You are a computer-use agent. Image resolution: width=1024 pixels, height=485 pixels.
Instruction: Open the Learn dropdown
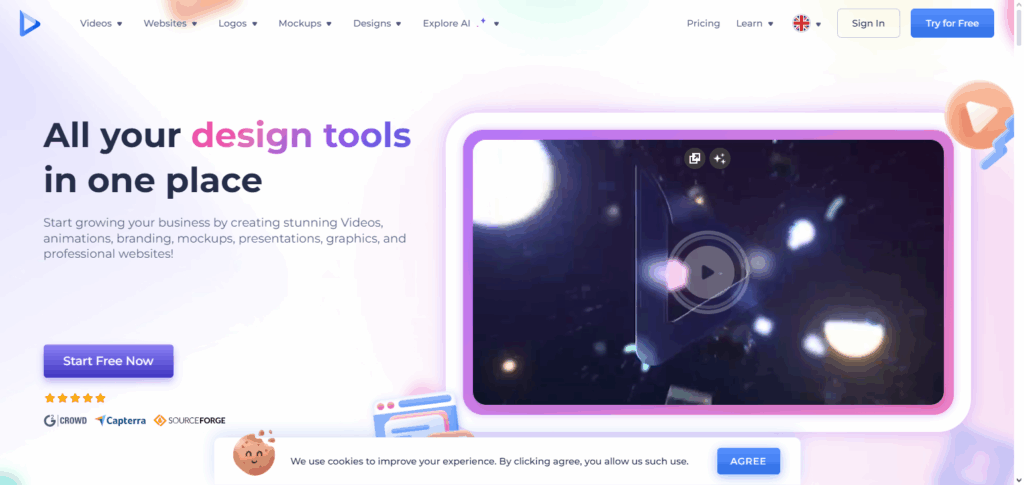[x=755, y=23]
